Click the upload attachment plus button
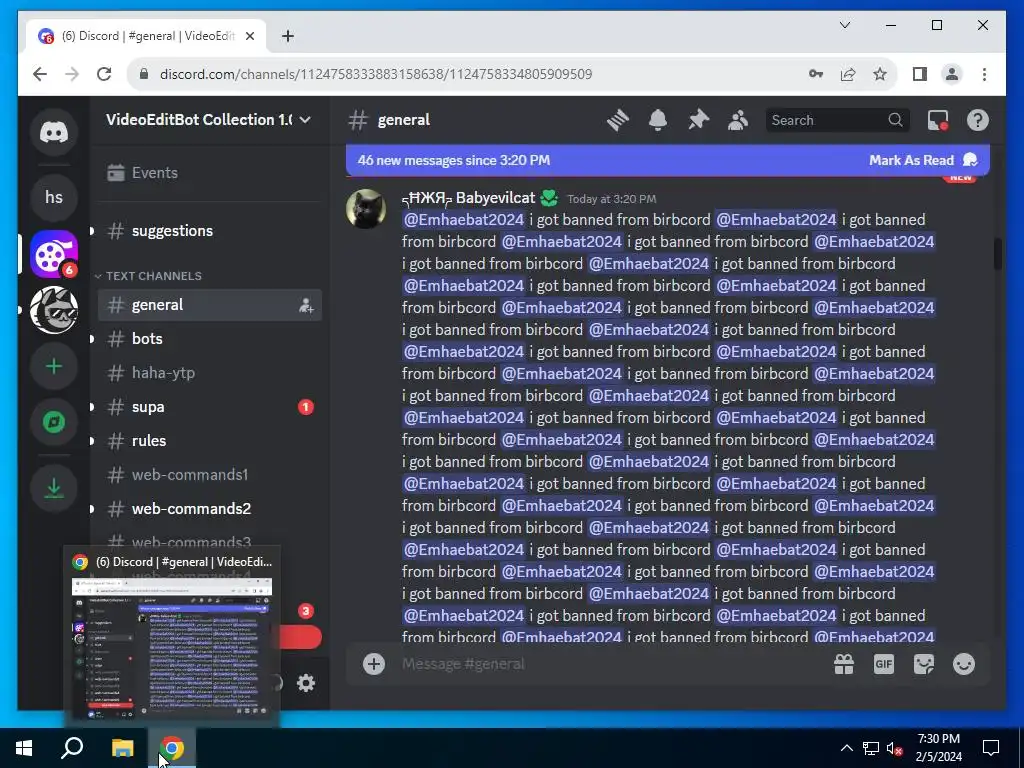The image size is (1024, 768). click(374, 664)
